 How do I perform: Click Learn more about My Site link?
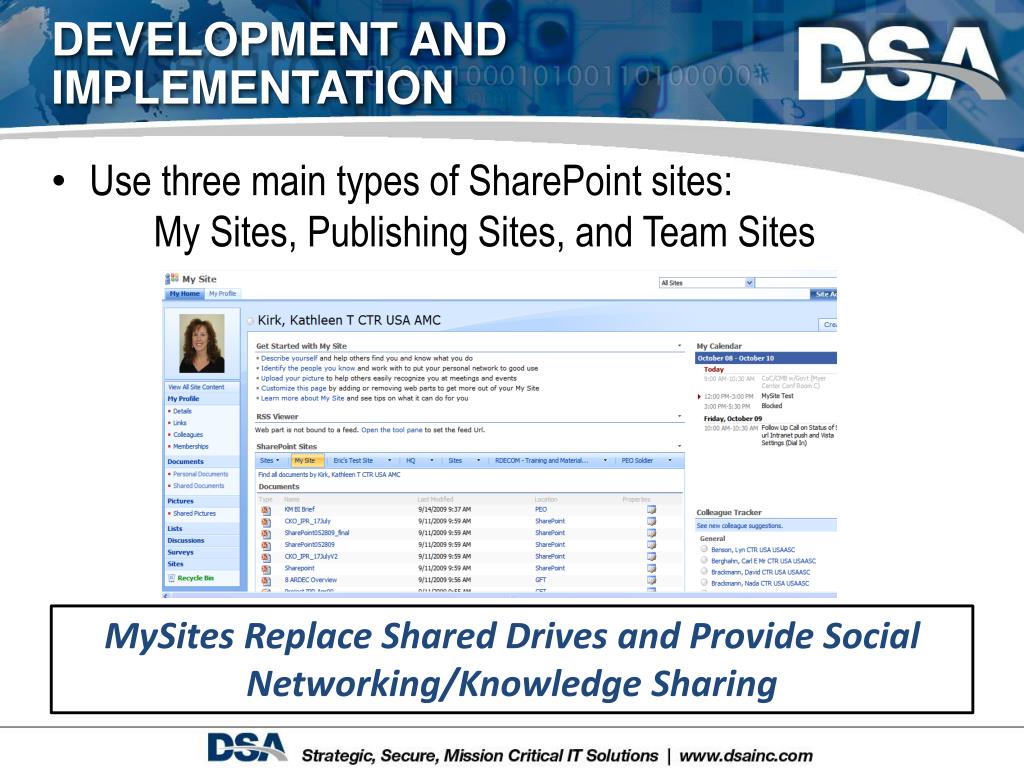(302, 398)
